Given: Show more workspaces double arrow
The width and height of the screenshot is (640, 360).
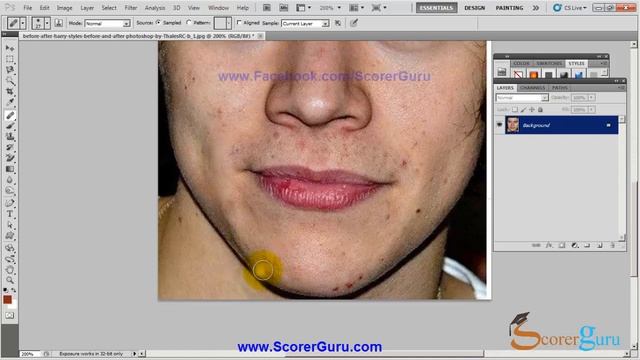Looking at the screenshot, I should (x=536, y=8).
